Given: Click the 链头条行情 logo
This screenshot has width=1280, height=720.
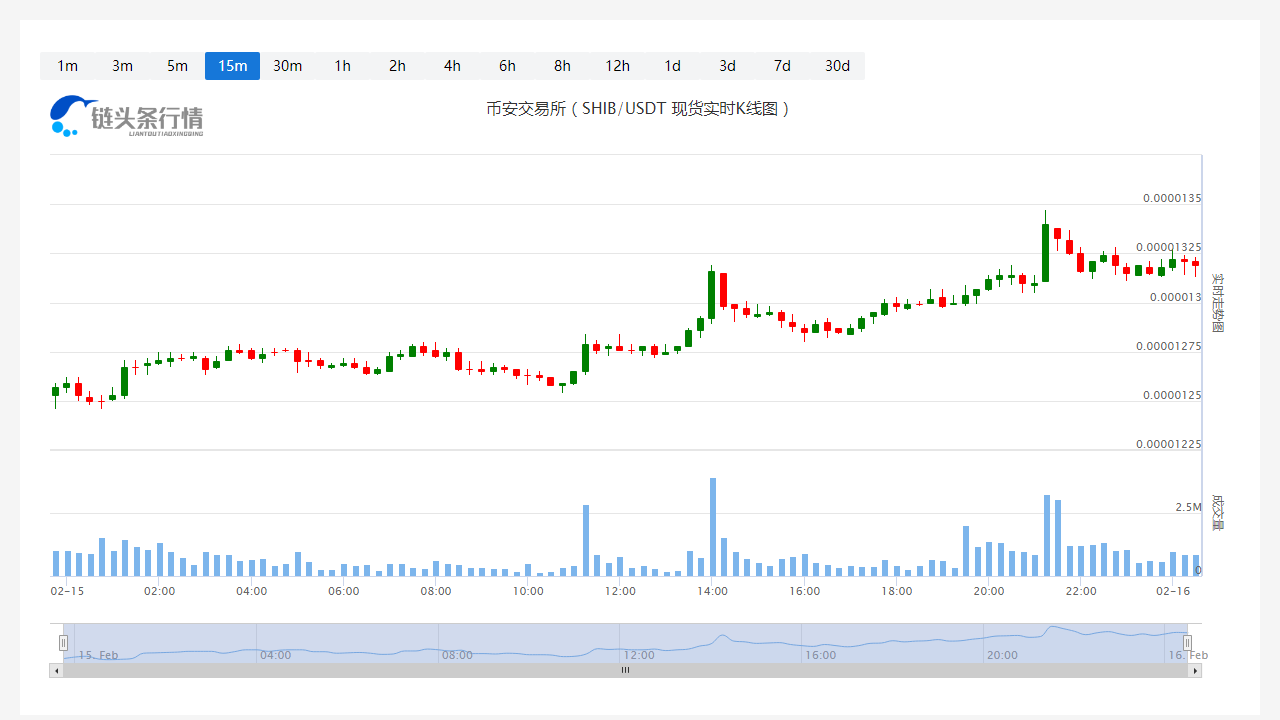Looking at the screenshot, I should [x=127, y=116].
